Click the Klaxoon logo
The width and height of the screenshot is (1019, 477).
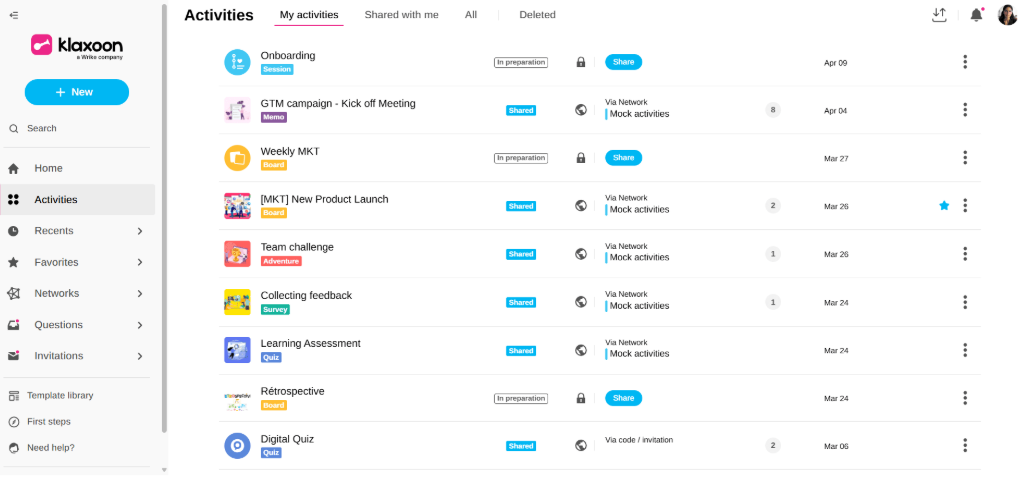77,46
